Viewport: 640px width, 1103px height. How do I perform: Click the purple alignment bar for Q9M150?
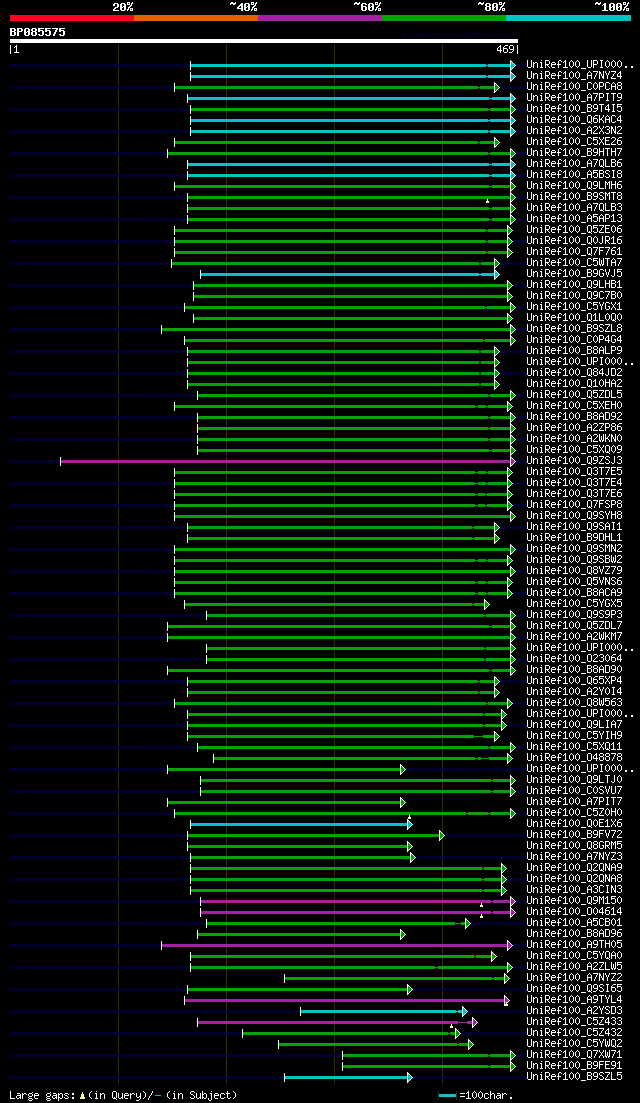click(x=358, y=901)
